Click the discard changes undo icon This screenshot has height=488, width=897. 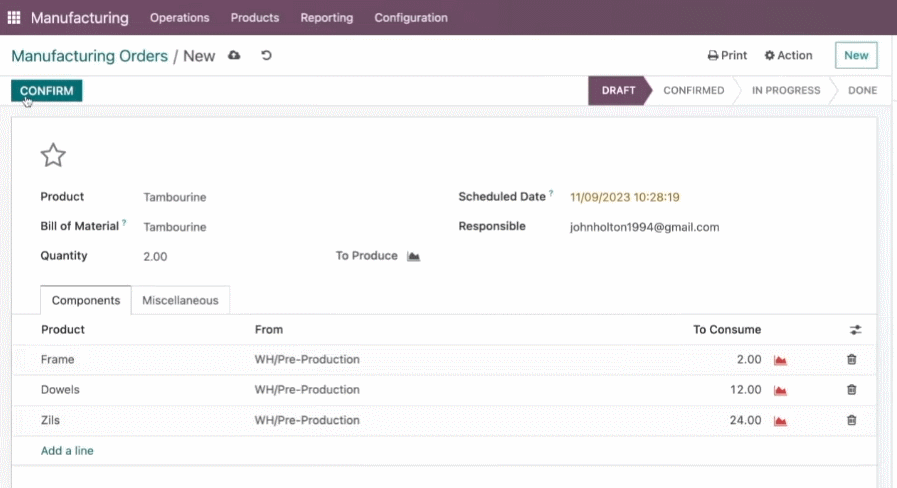[x=266, y=55]
